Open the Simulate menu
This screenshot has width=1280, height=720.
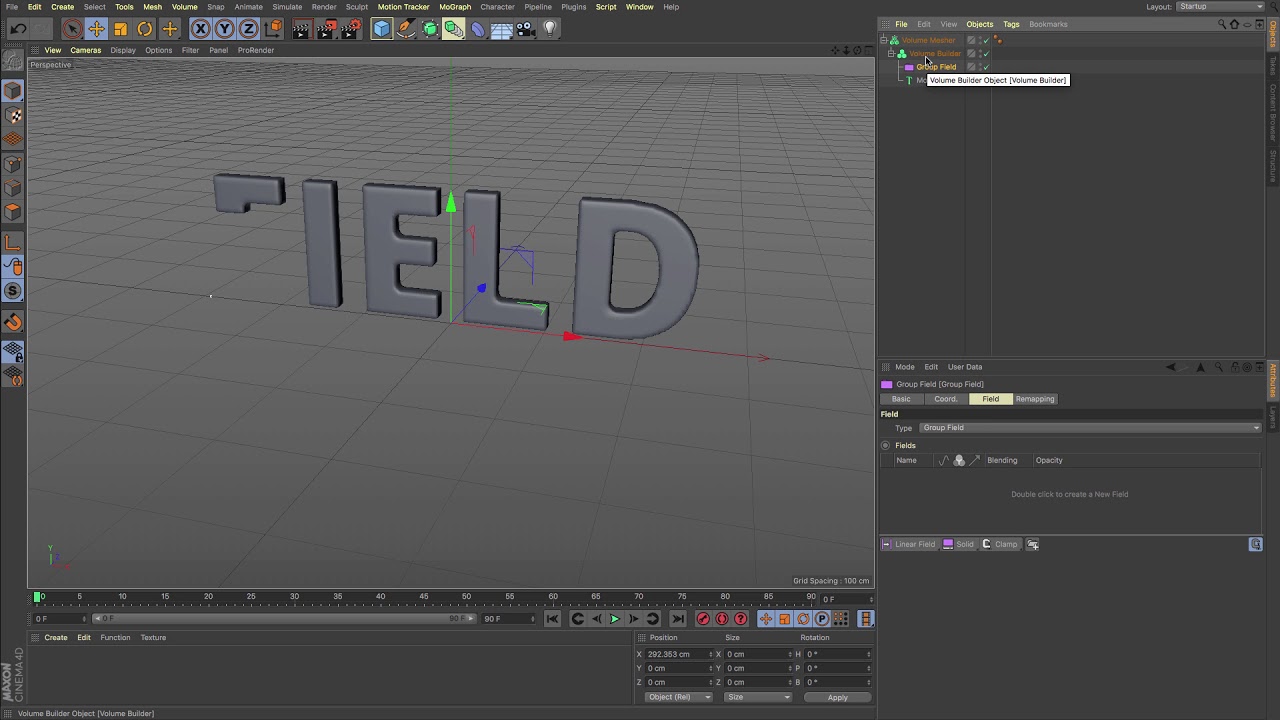tap(287, 7)
